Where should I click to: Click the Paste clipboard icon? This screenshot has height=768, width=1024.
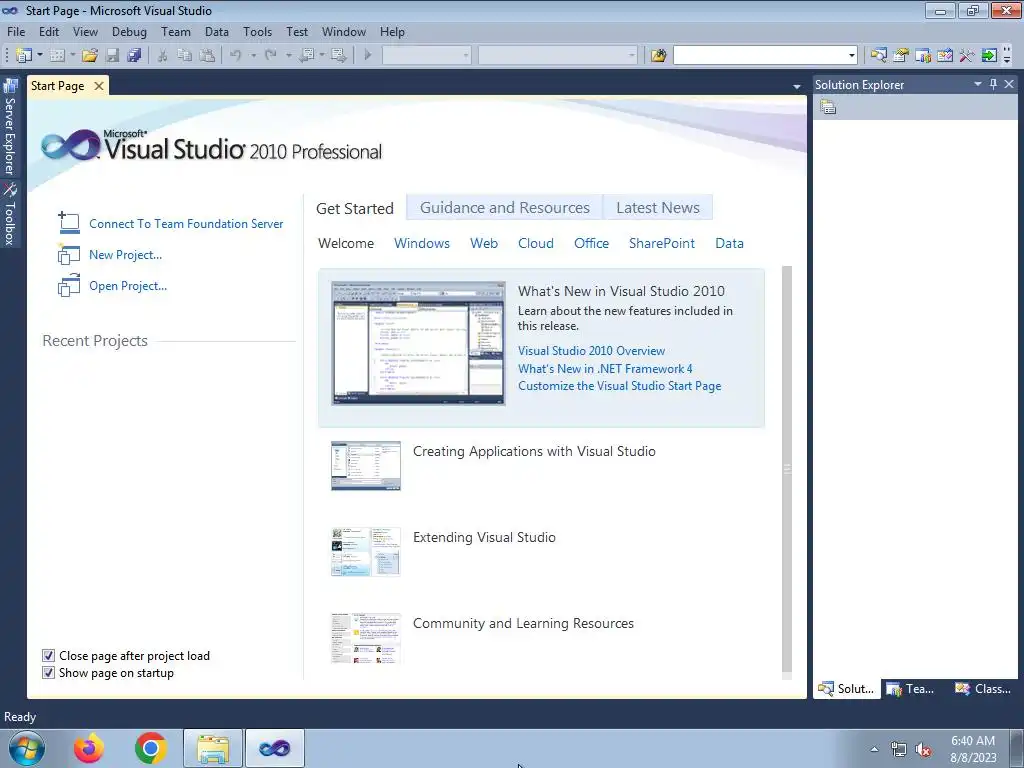[x=207, y=56]
